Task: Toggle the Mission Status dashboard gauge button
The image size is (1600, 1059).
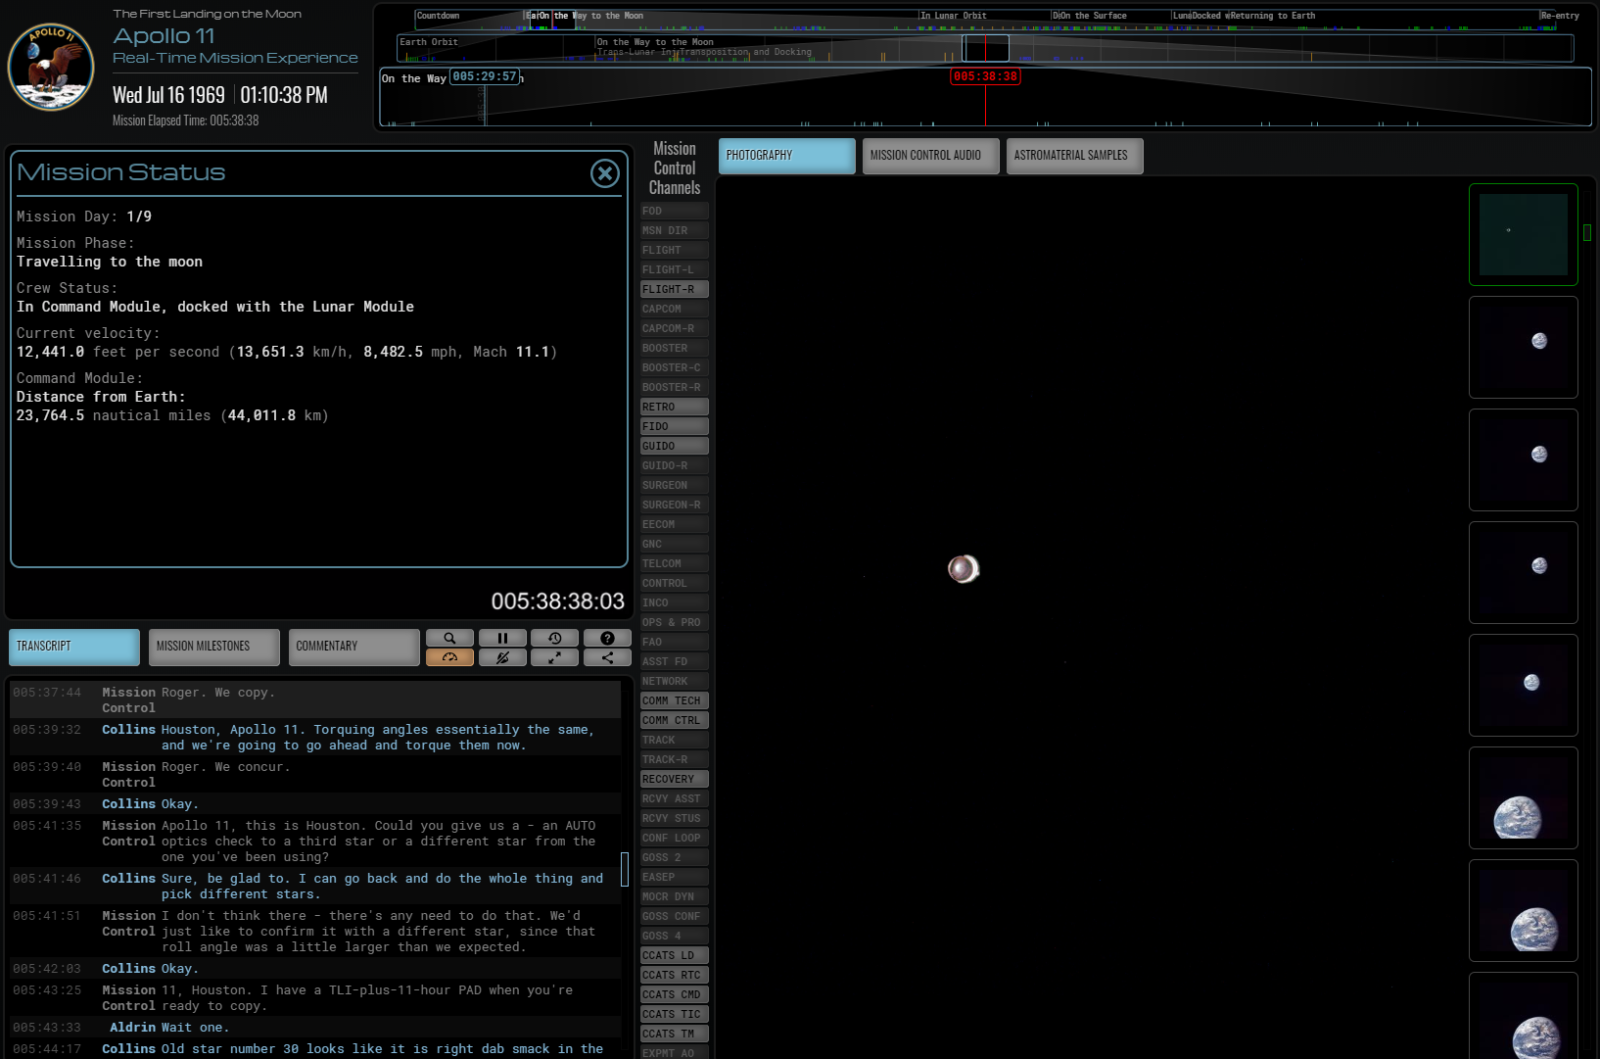Action: 450,657
